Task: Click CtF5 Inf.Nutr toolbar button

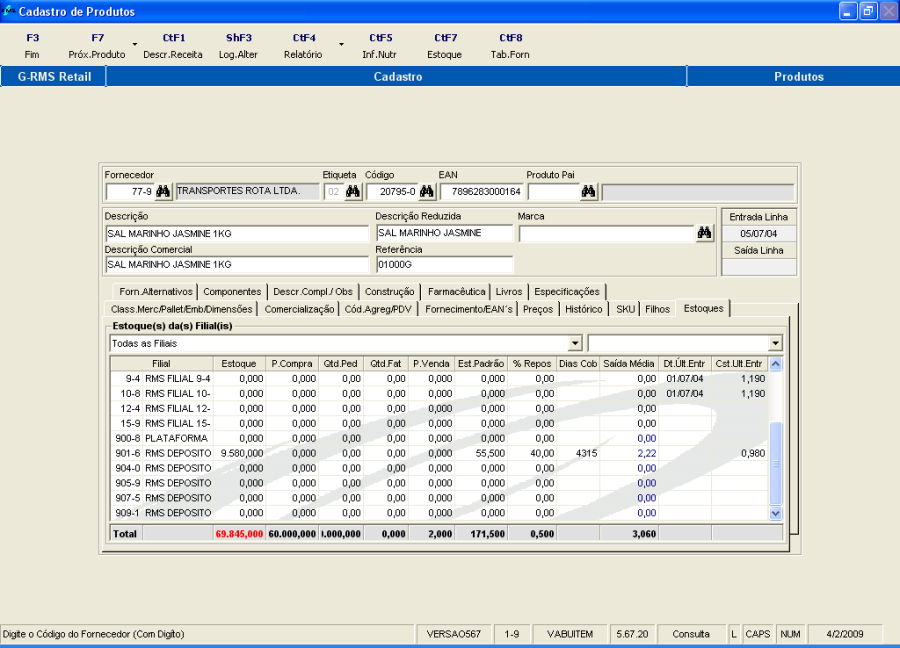Action: (380, 46)
